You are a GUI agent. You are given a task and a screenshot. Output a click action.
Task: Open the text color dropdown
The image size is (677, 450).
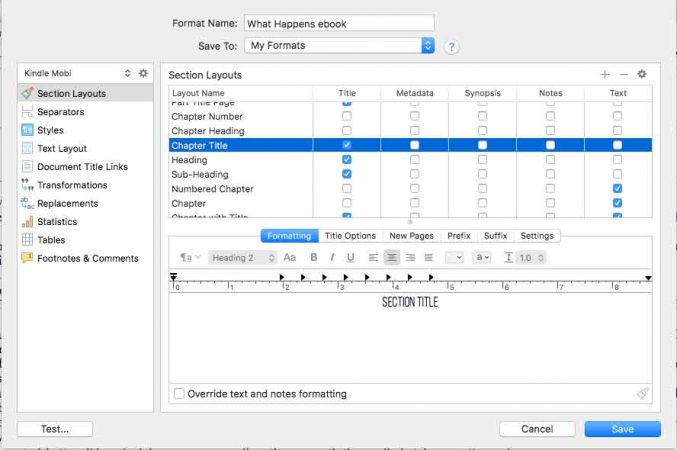click(x=454, y=258)
